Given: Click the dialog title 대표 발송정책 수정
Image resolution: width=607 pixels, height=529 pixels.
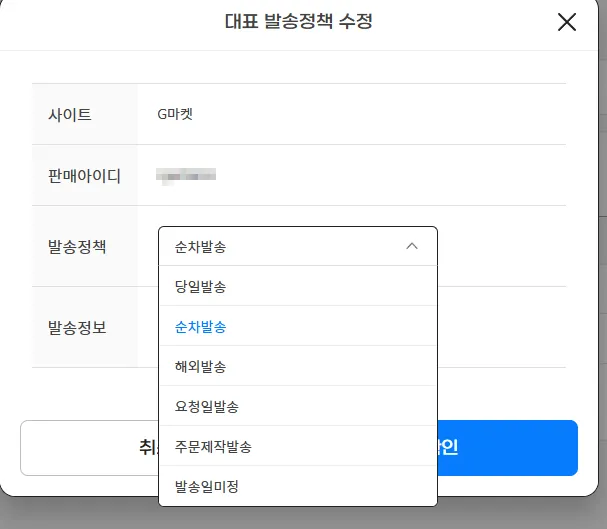Looking at the screenshot, I should 299,21.
